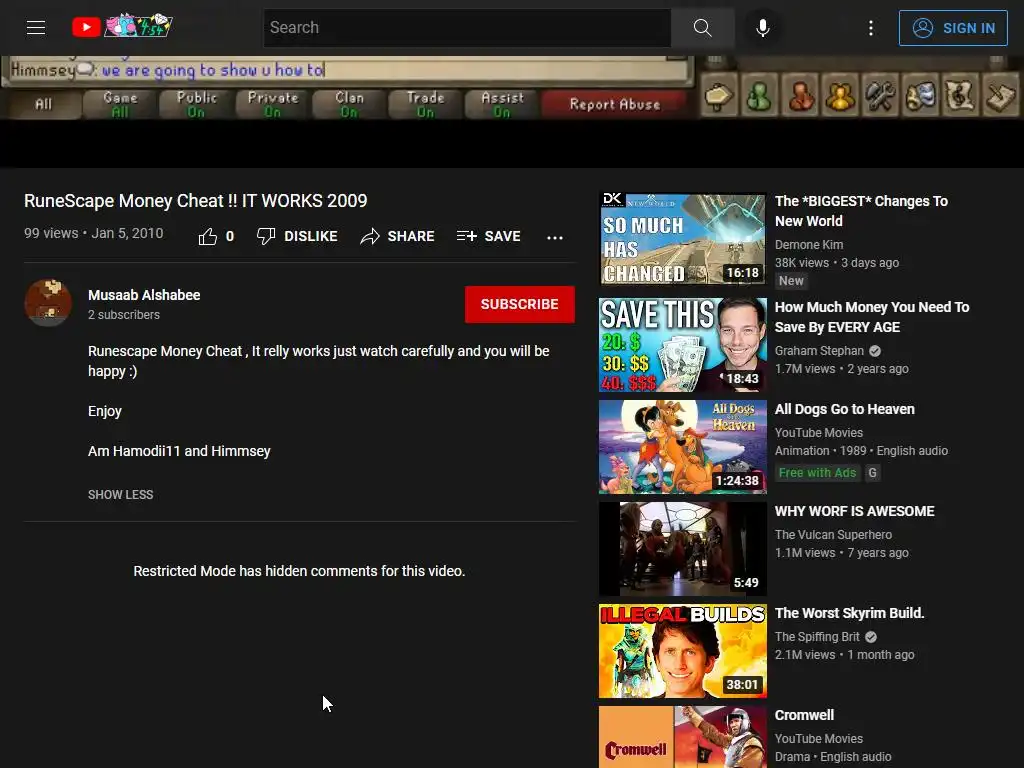Open the settings three-dot menu in header

click(871, 27)
